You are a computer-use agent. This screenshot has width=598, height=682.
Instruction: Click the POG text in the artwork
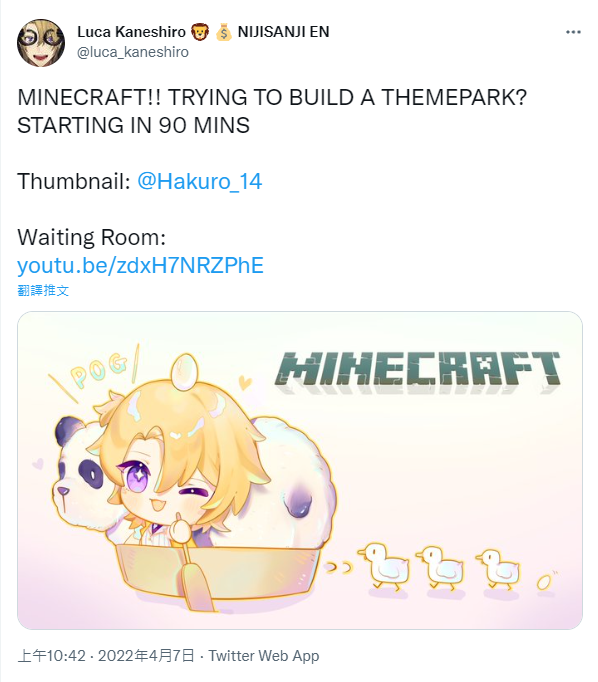point(99,371)
